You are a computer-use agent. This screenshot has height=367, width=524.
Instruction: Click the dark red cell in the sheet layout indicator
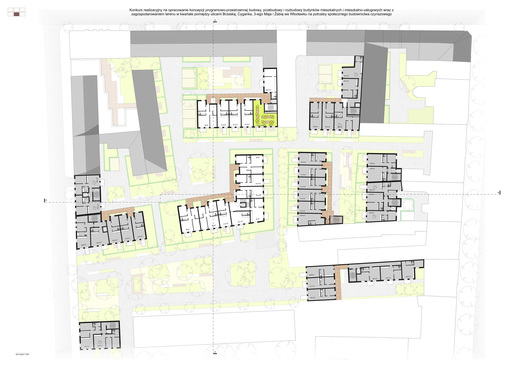pos(17,14)
